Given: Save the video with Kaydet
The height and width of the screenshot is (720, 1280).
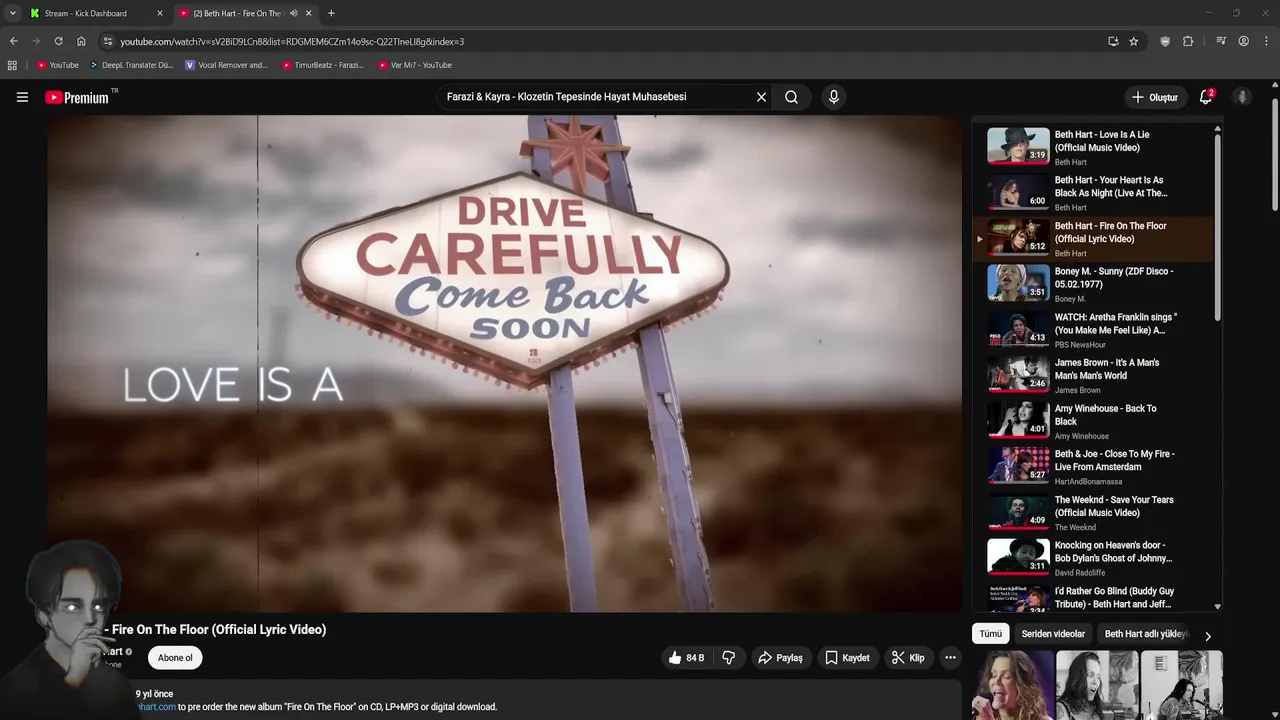Looking at the screenshot, I should point(847,658).
